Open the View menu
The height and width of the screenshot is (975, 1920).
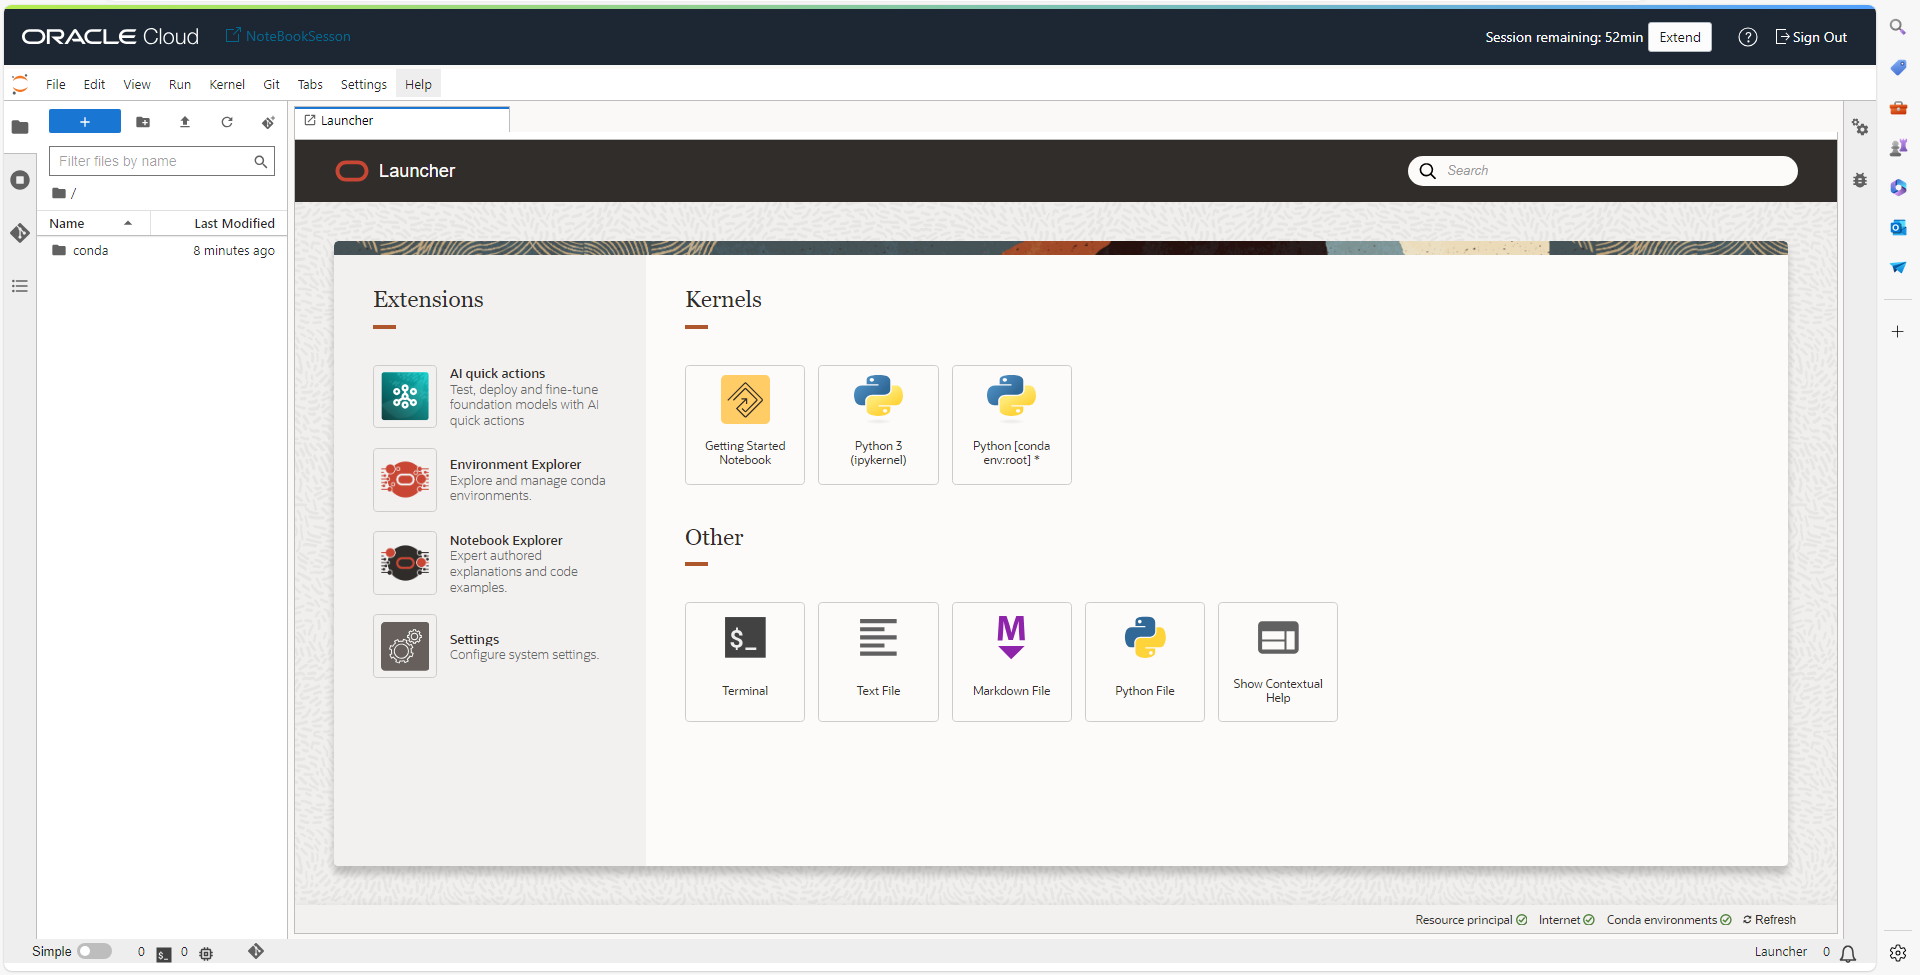tap(137, 84)
